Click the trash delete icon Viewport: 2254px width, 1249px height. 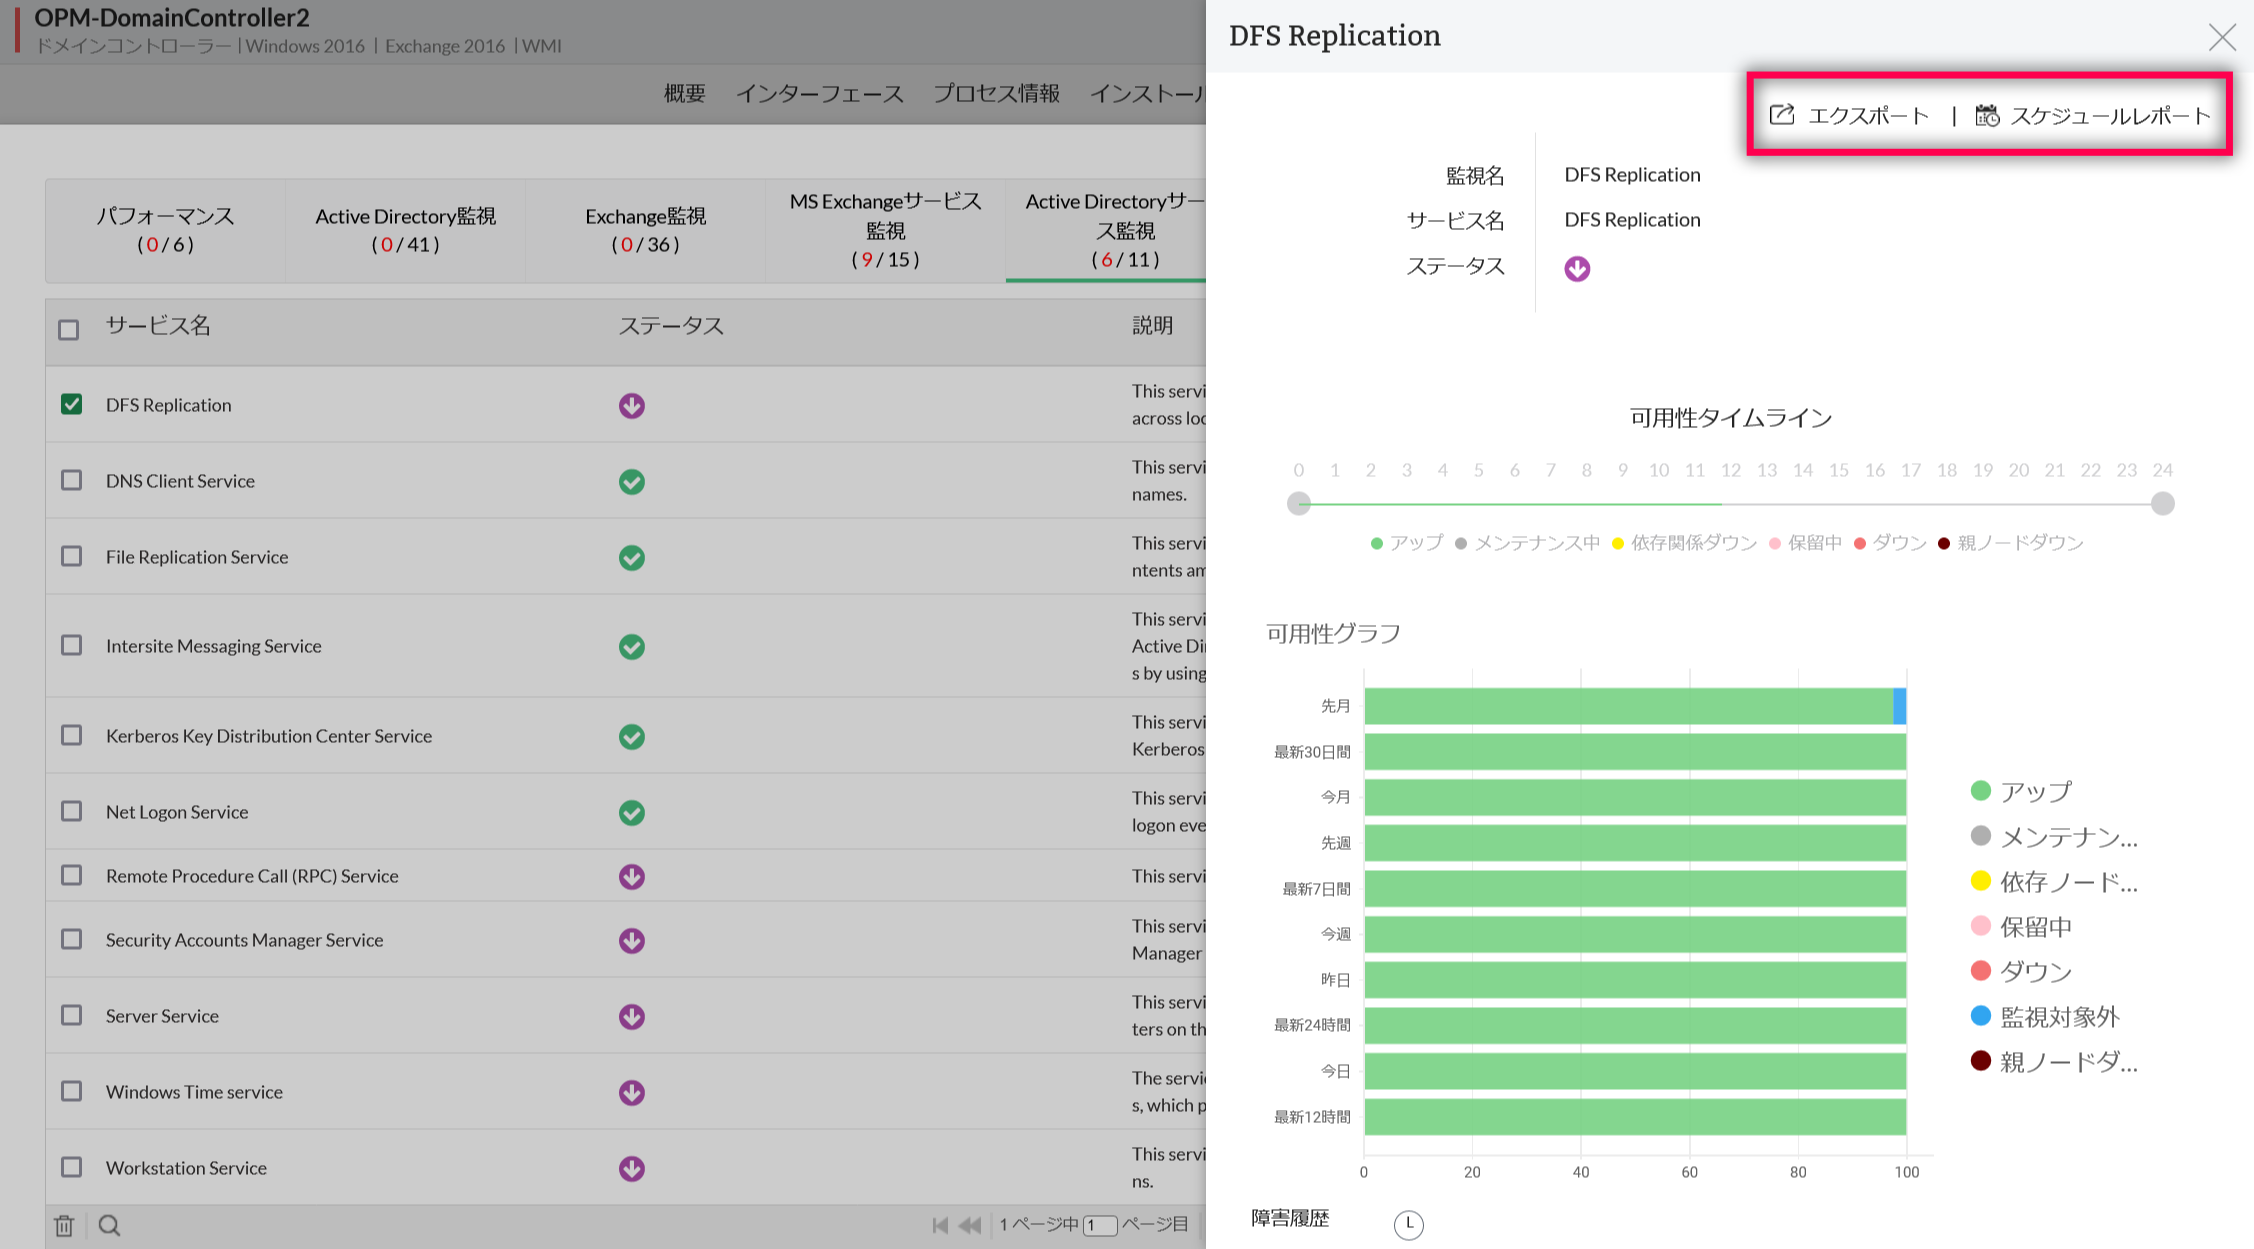[64, 1225]
